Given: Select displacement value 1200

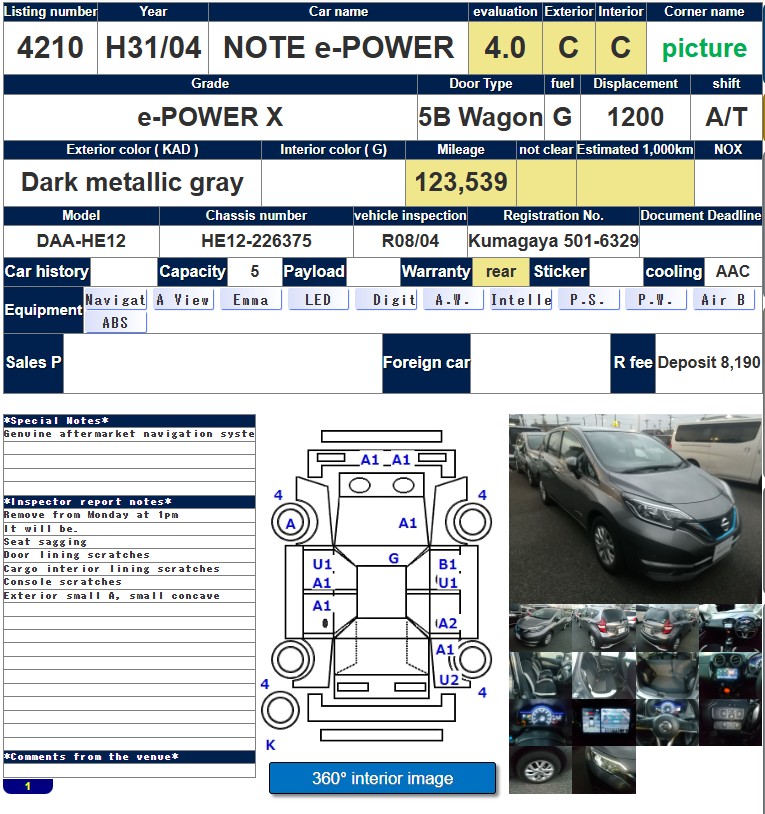Looking at the screenshot, I should point(635,117).
